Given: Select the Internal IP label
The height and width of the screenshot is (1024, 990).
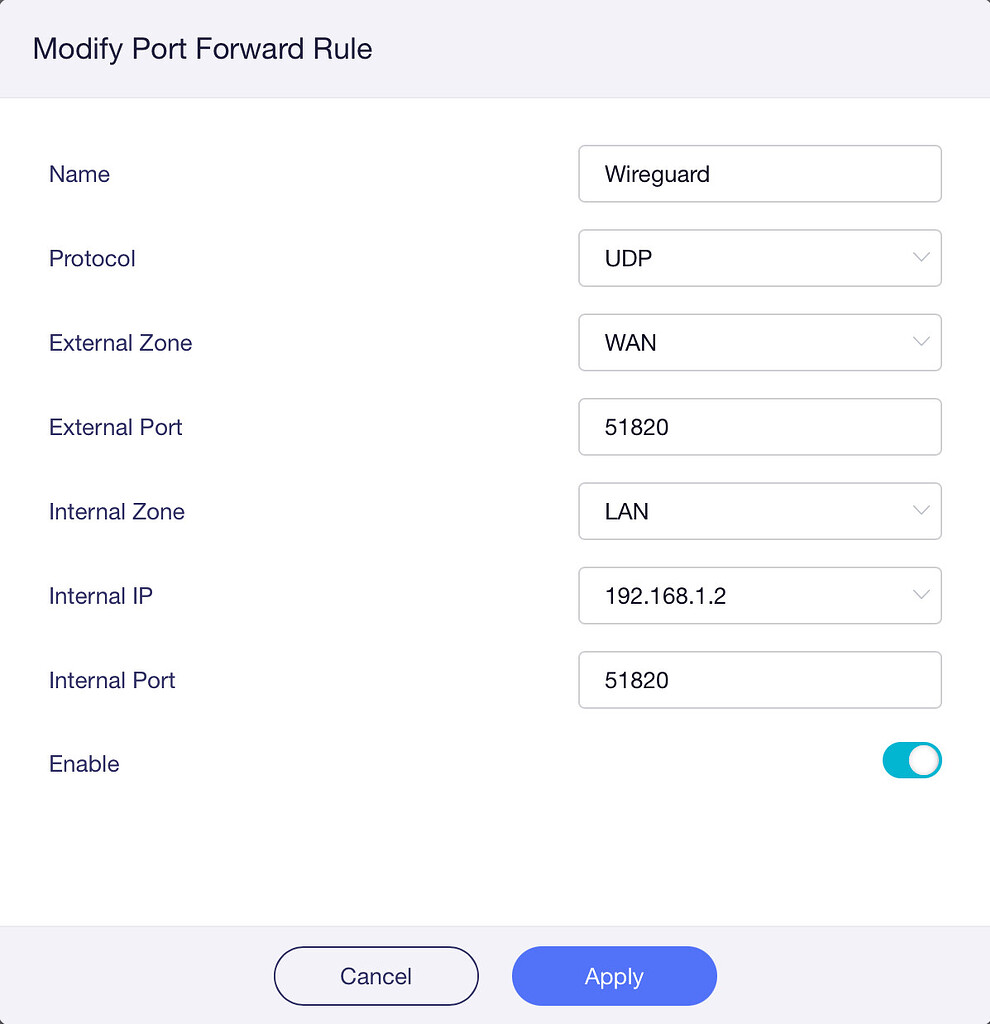Looking at the screenshot, I should 100,596.
